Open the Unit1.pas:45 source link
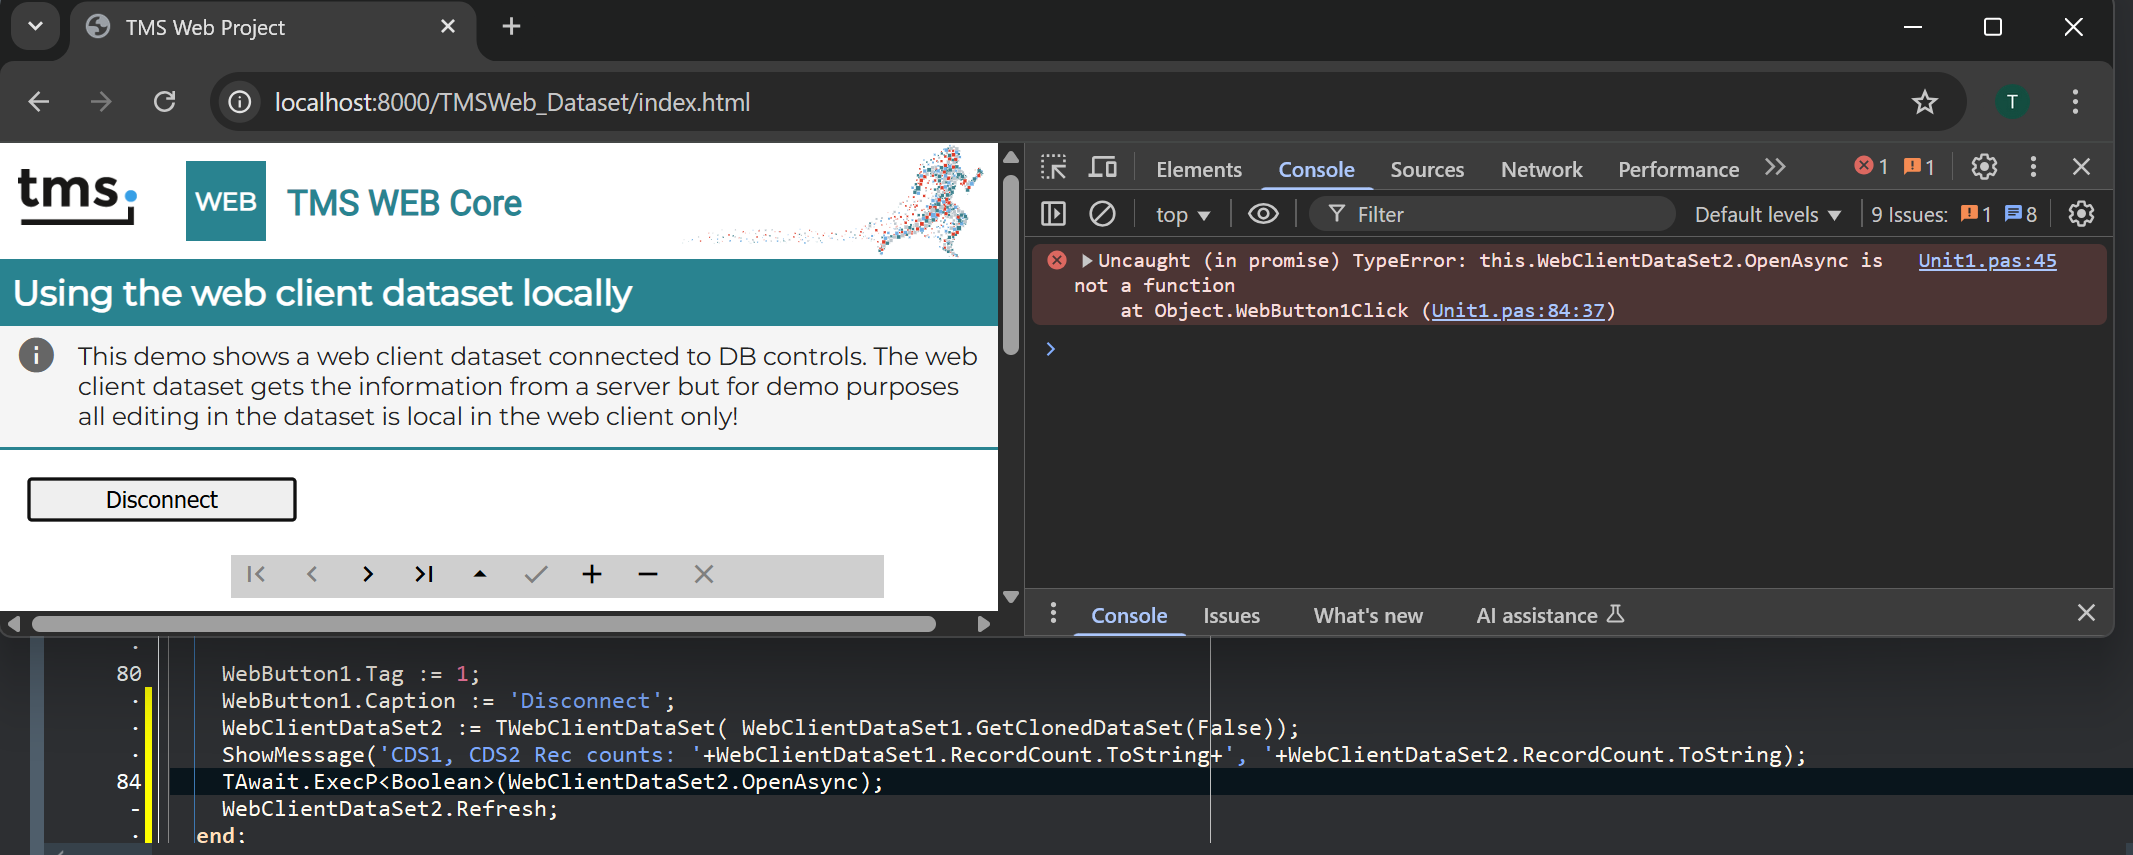2133x855 pixels. (x=1987, y=261)
